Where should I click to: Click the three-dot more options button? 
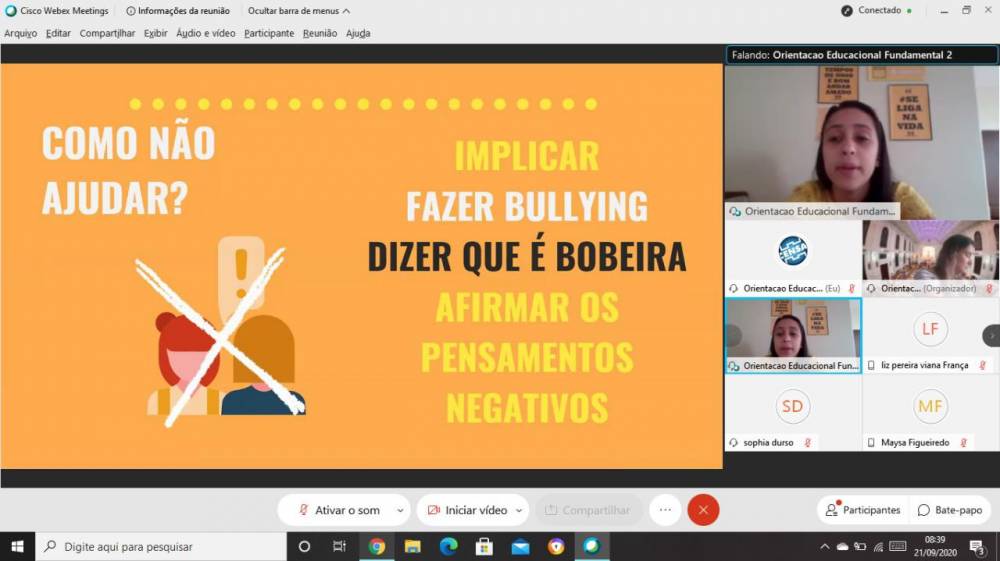pyautogui.click(x=665, y=510)
